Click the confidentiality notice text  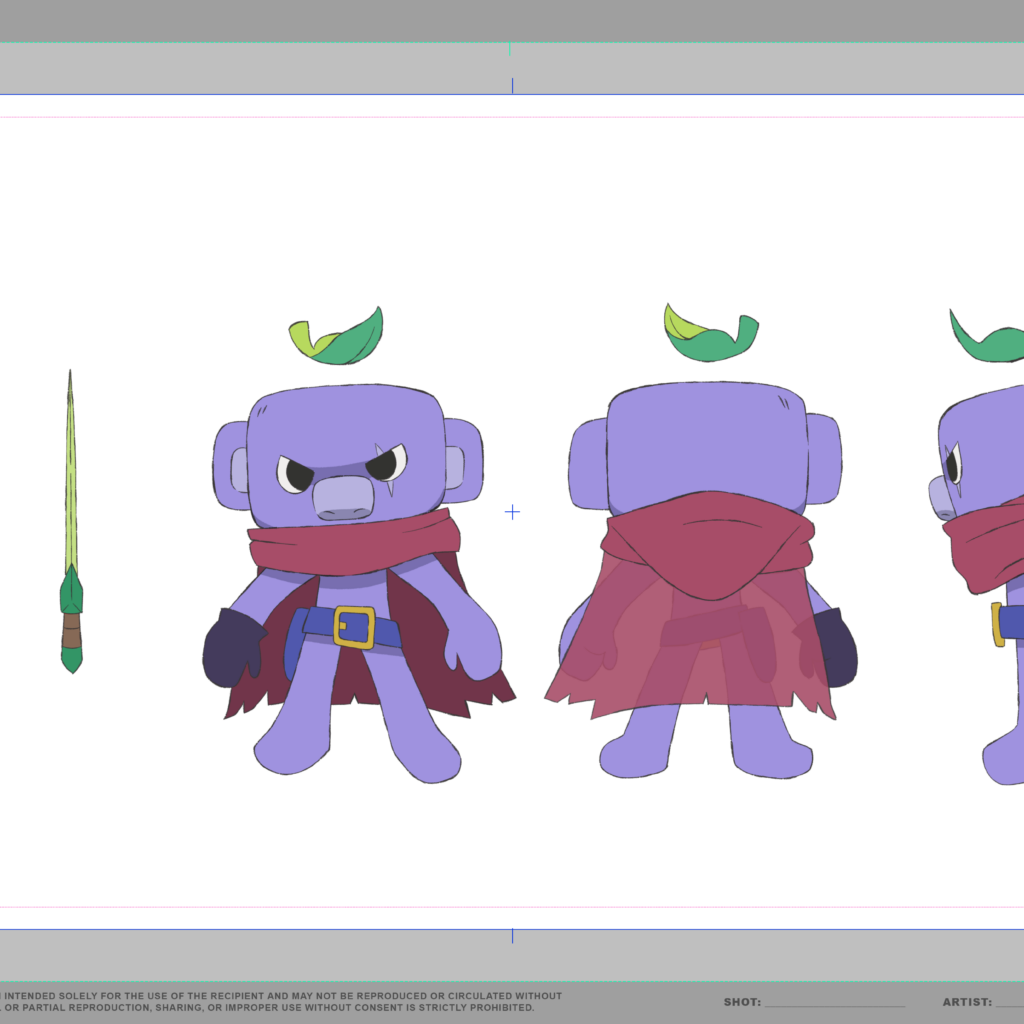click(280, 1002)
